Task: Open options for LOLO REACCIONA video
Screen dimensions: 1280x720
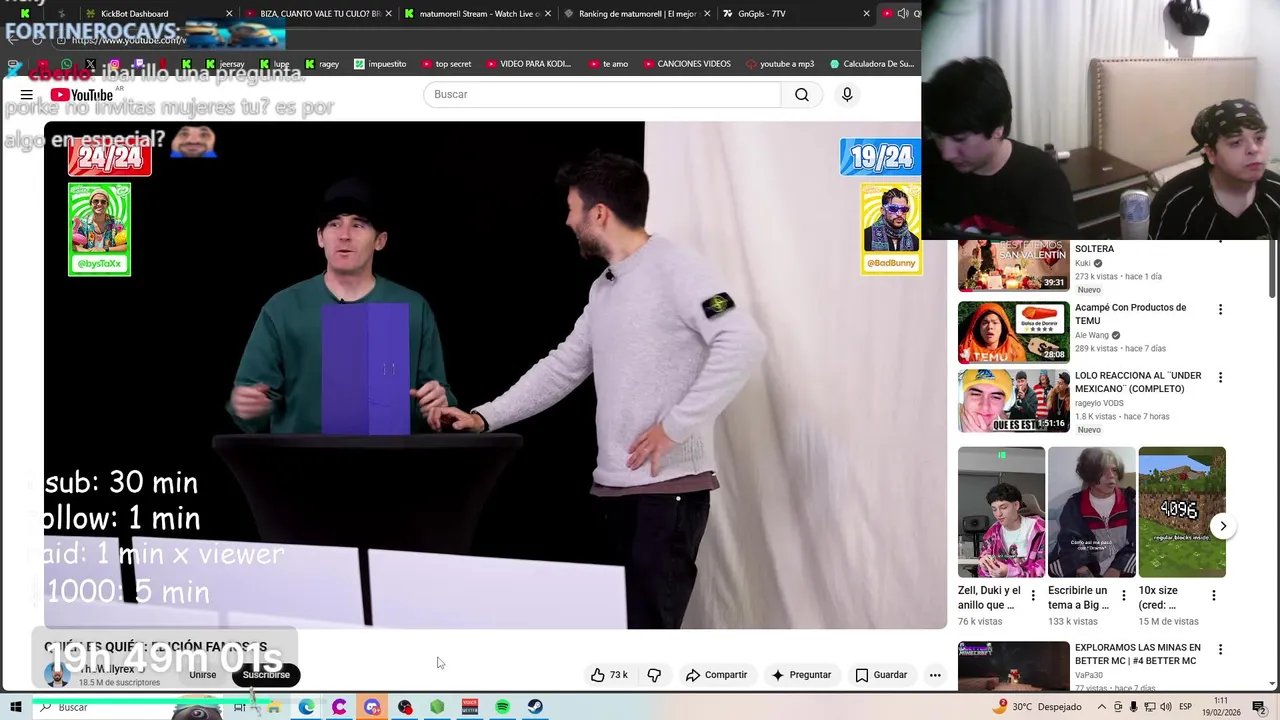Action: pyautogui.click(x=1220, y=378)
